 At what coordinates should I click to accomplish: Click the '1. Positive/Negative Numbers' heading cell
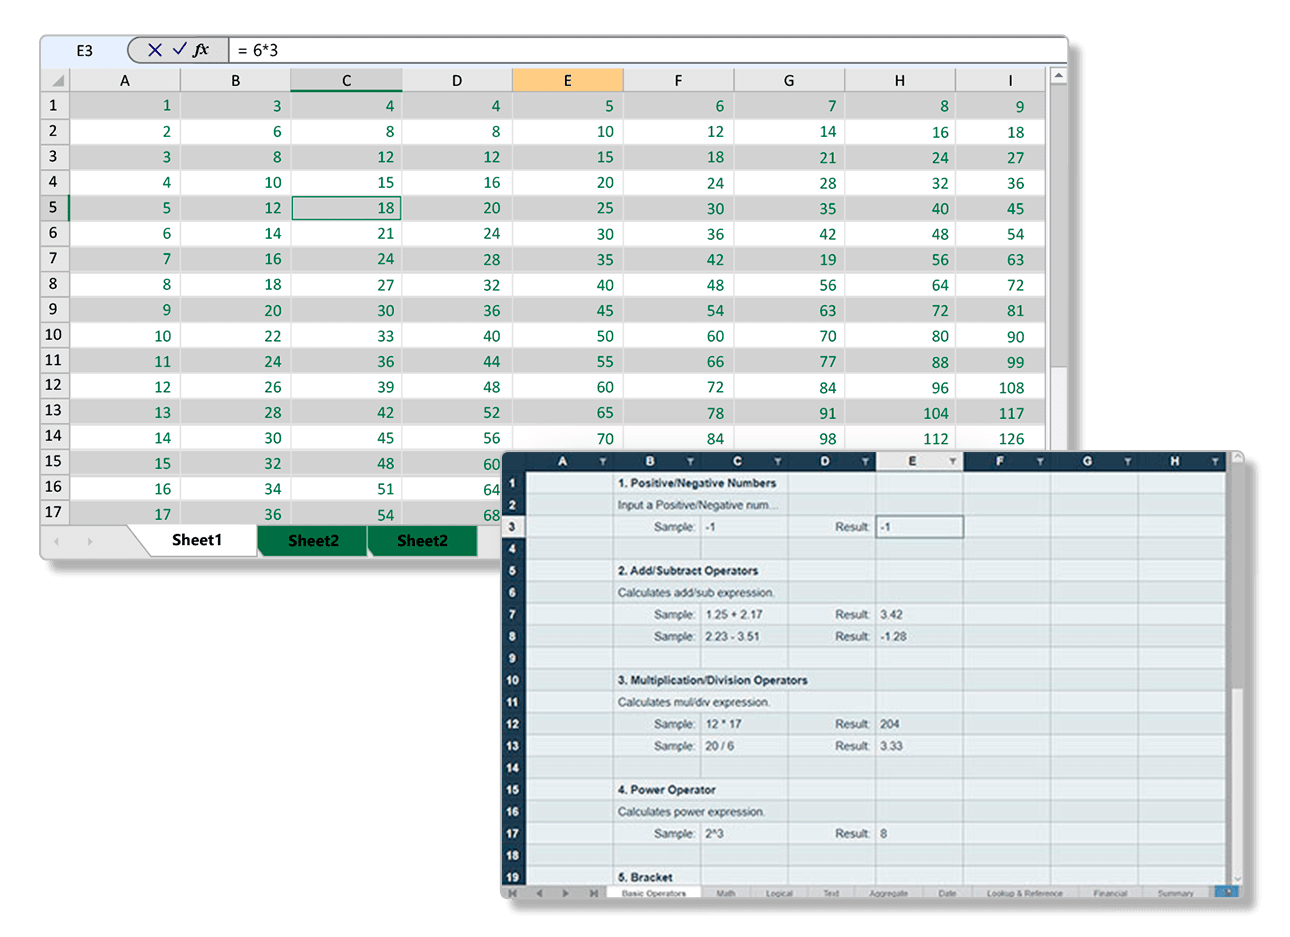pos(697,483)
